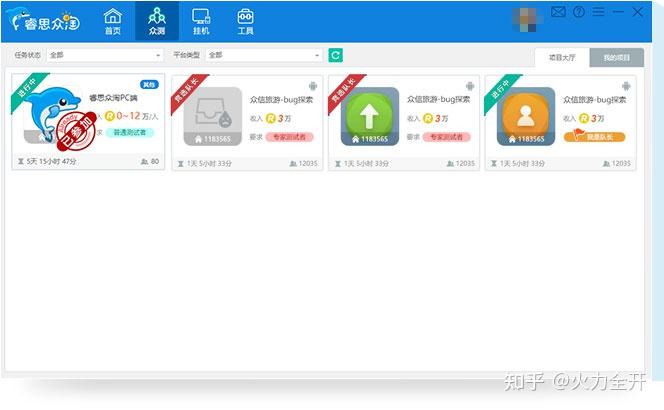Click the green refresh button
This screenshot has height=410, width=664.
pos(336,55)
